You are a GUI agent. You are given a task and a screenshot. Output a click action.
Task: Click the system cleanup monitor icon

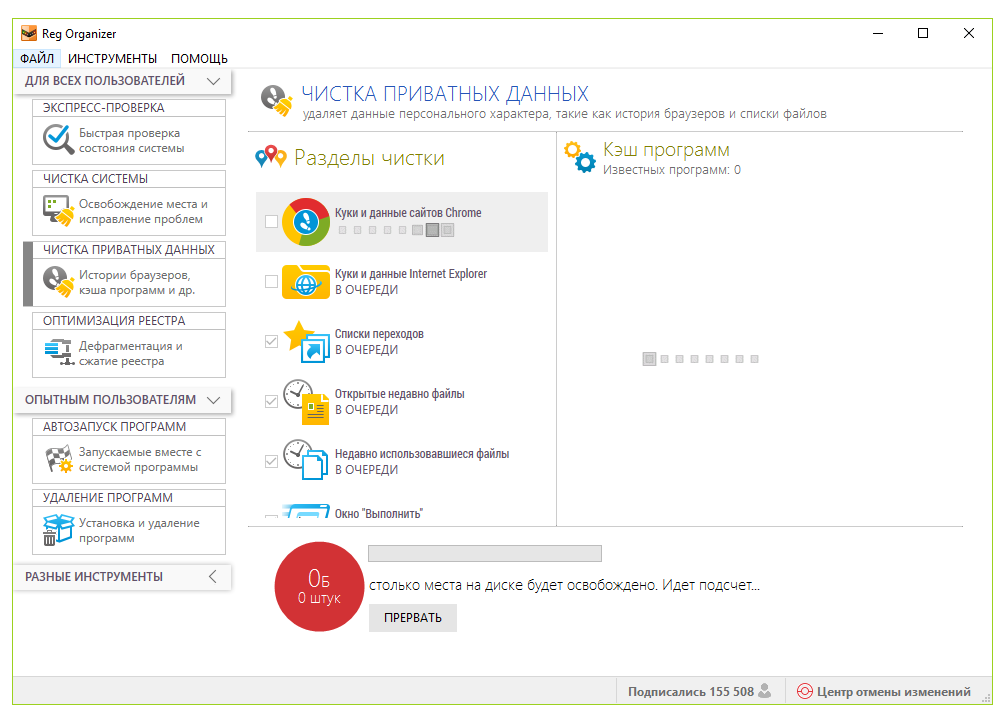point(58,211)
